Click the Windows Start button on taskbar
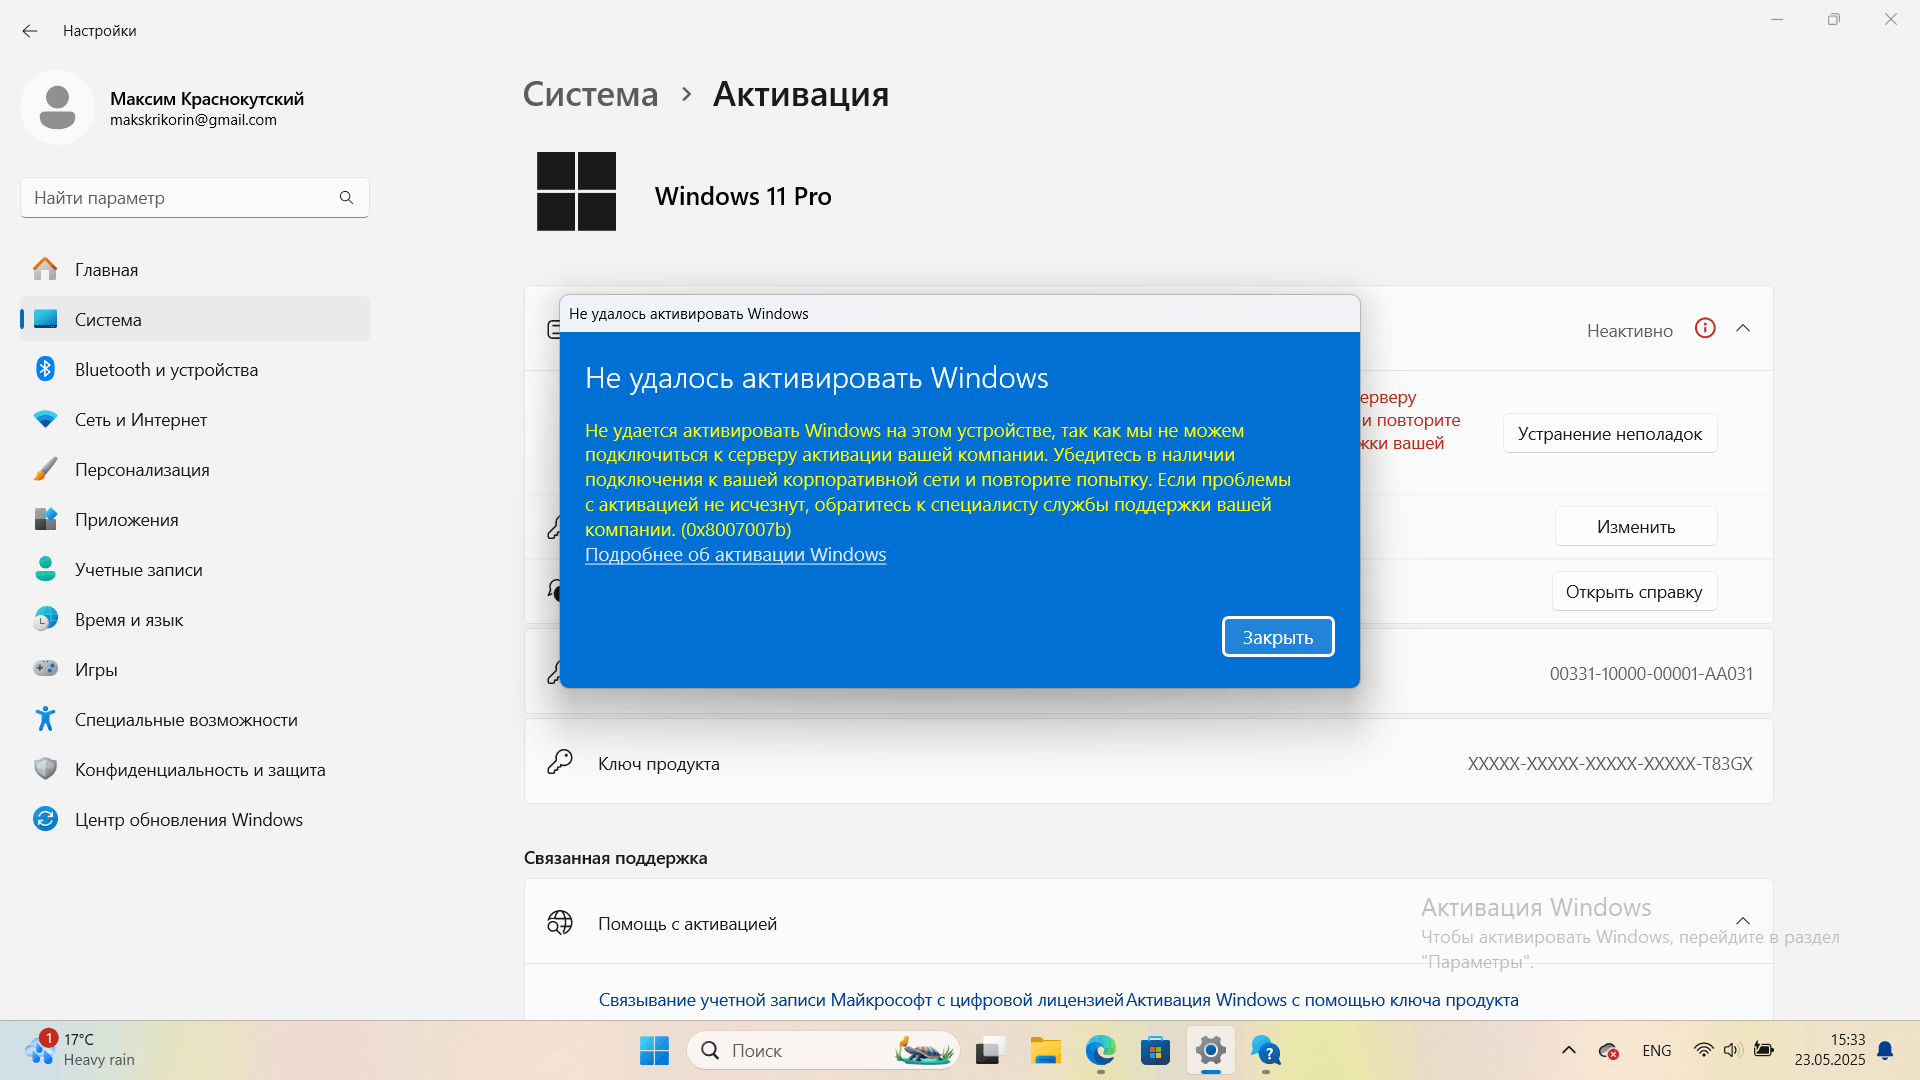The width and height of the screenshot is (1920, 1080). 654,1051
